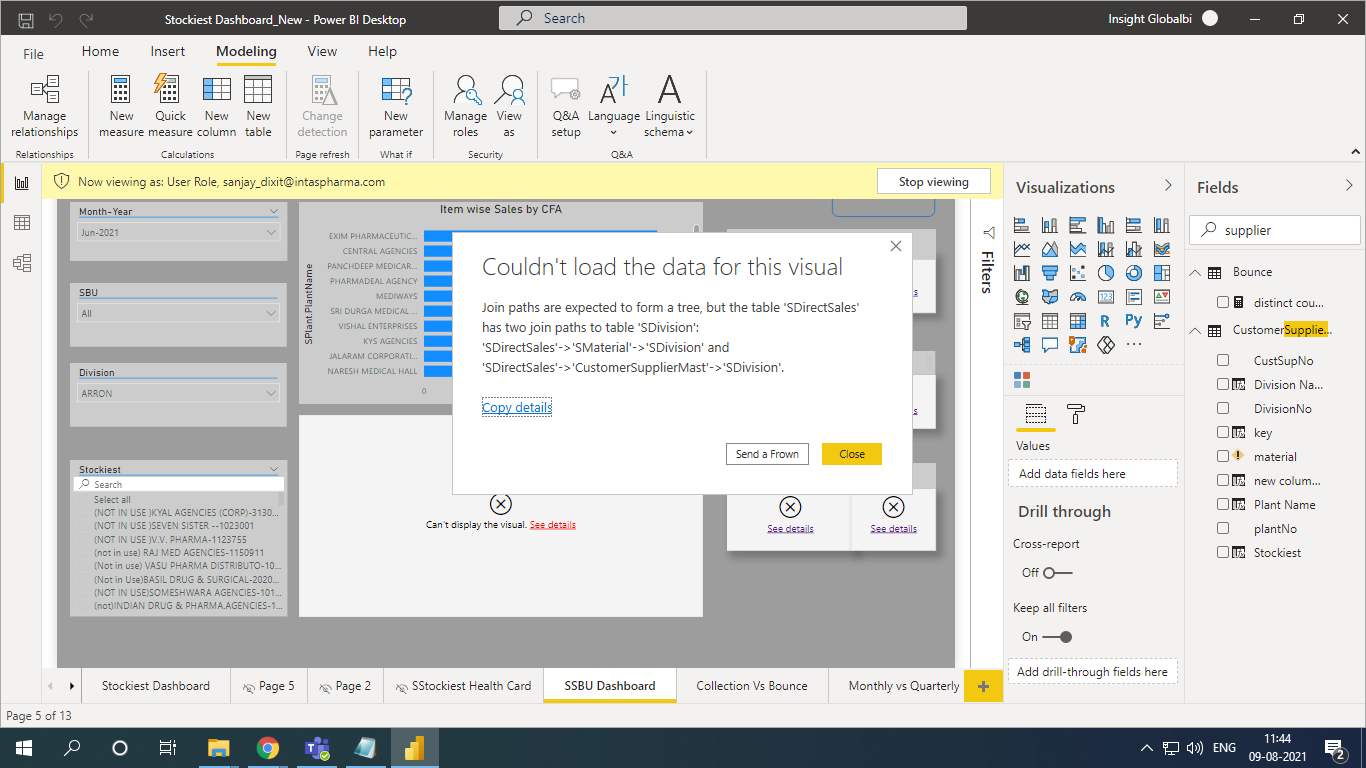Image resolution: width=1366 pixels, height=768 pixels.
Task: Check the CustSupNo field
Action: click(x=1223, y=360)
